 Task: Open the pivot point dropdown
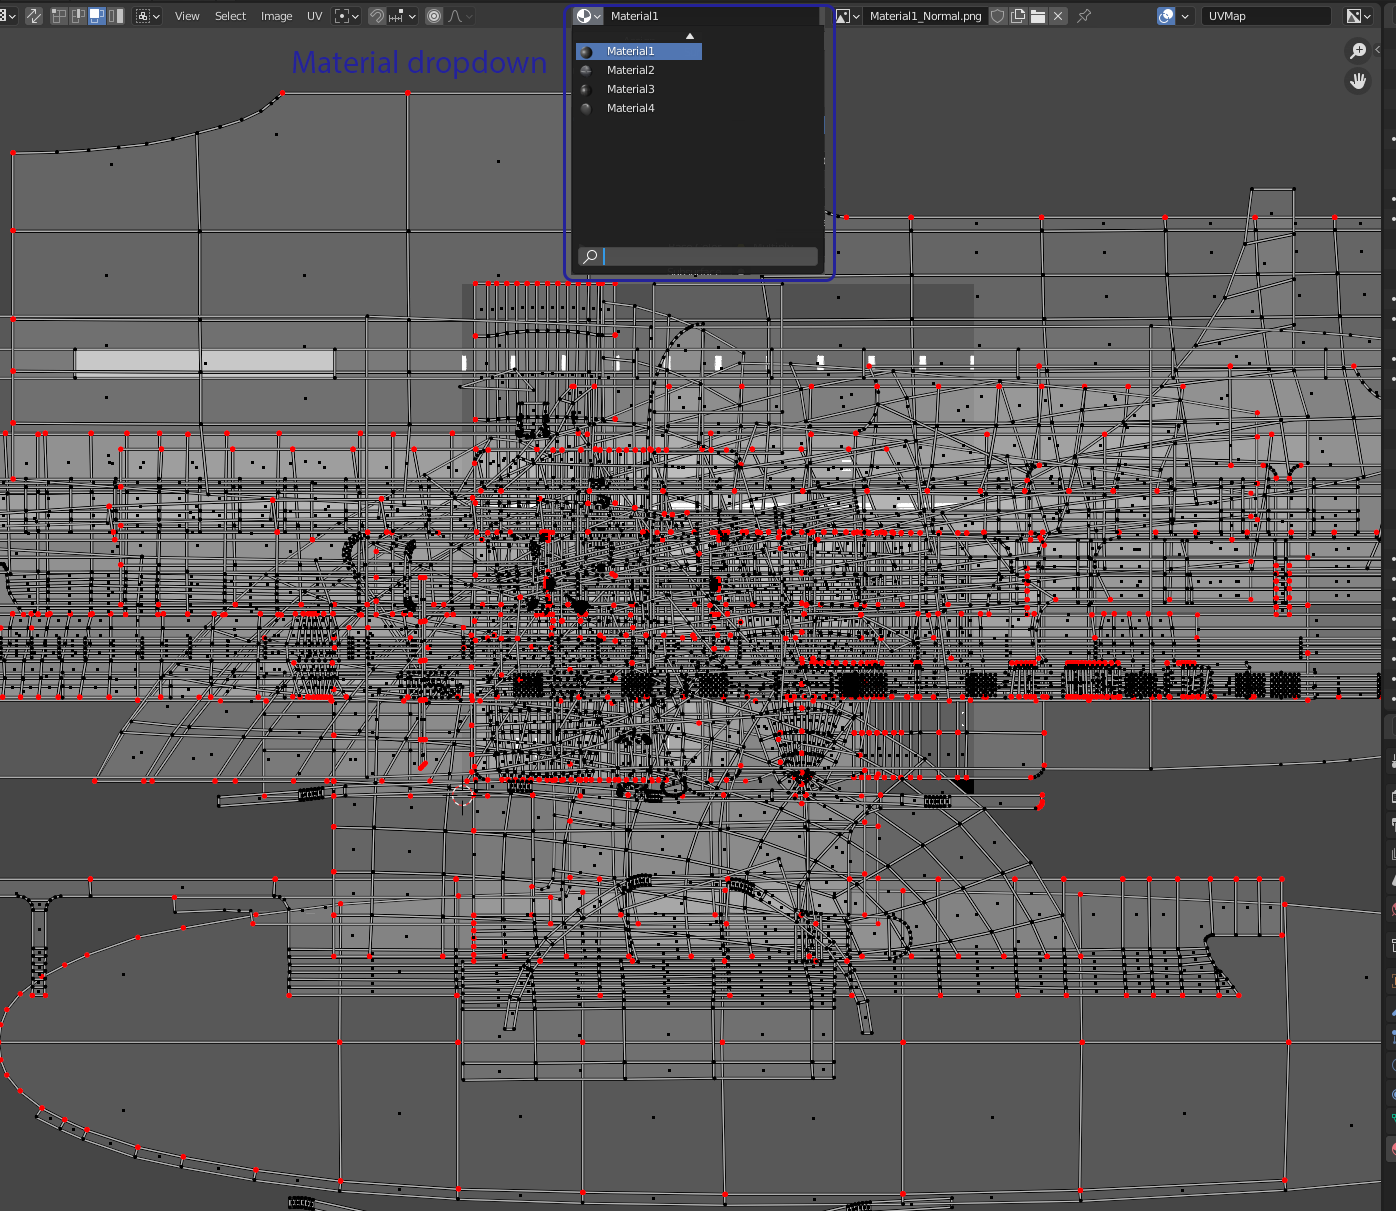coord(347,16)
